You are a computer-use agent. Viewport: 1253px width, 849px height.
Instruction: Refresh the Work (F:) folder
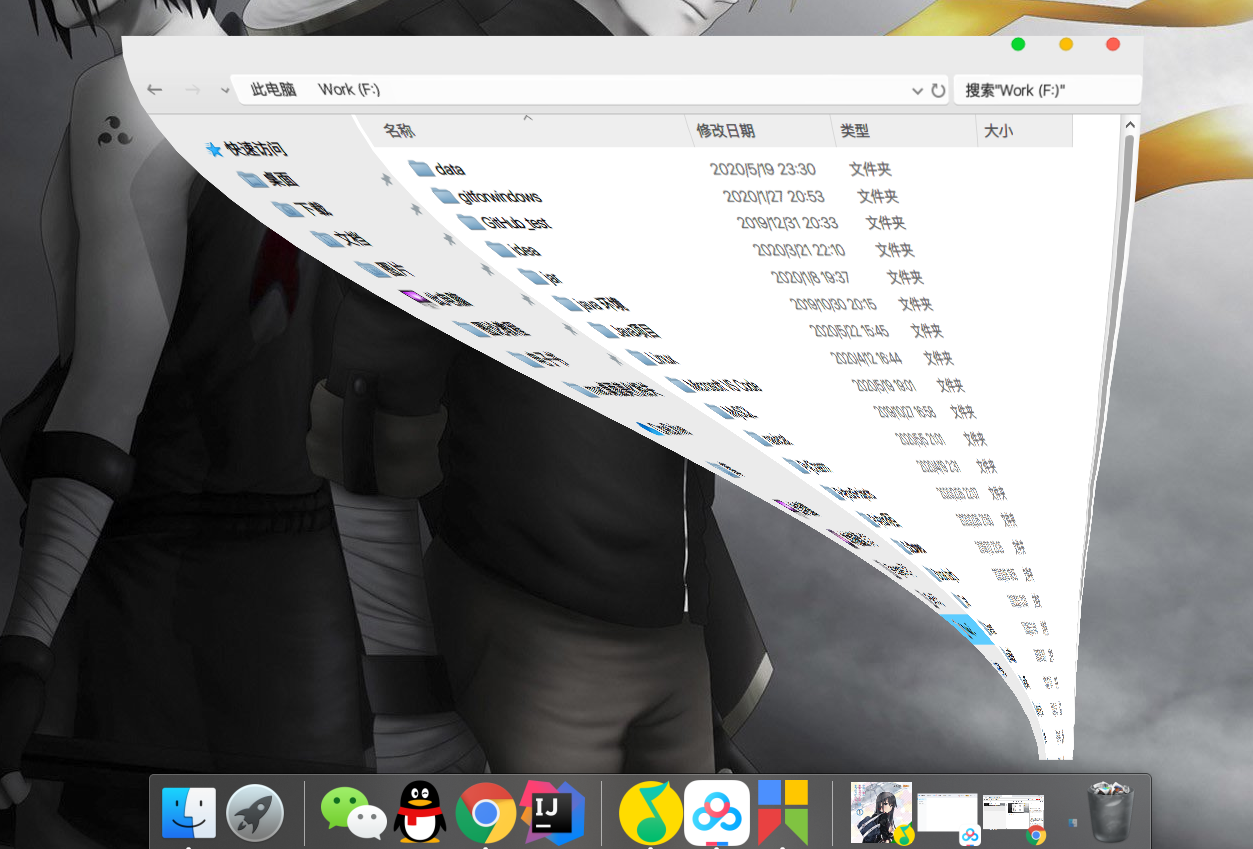(x=938, y=90)
